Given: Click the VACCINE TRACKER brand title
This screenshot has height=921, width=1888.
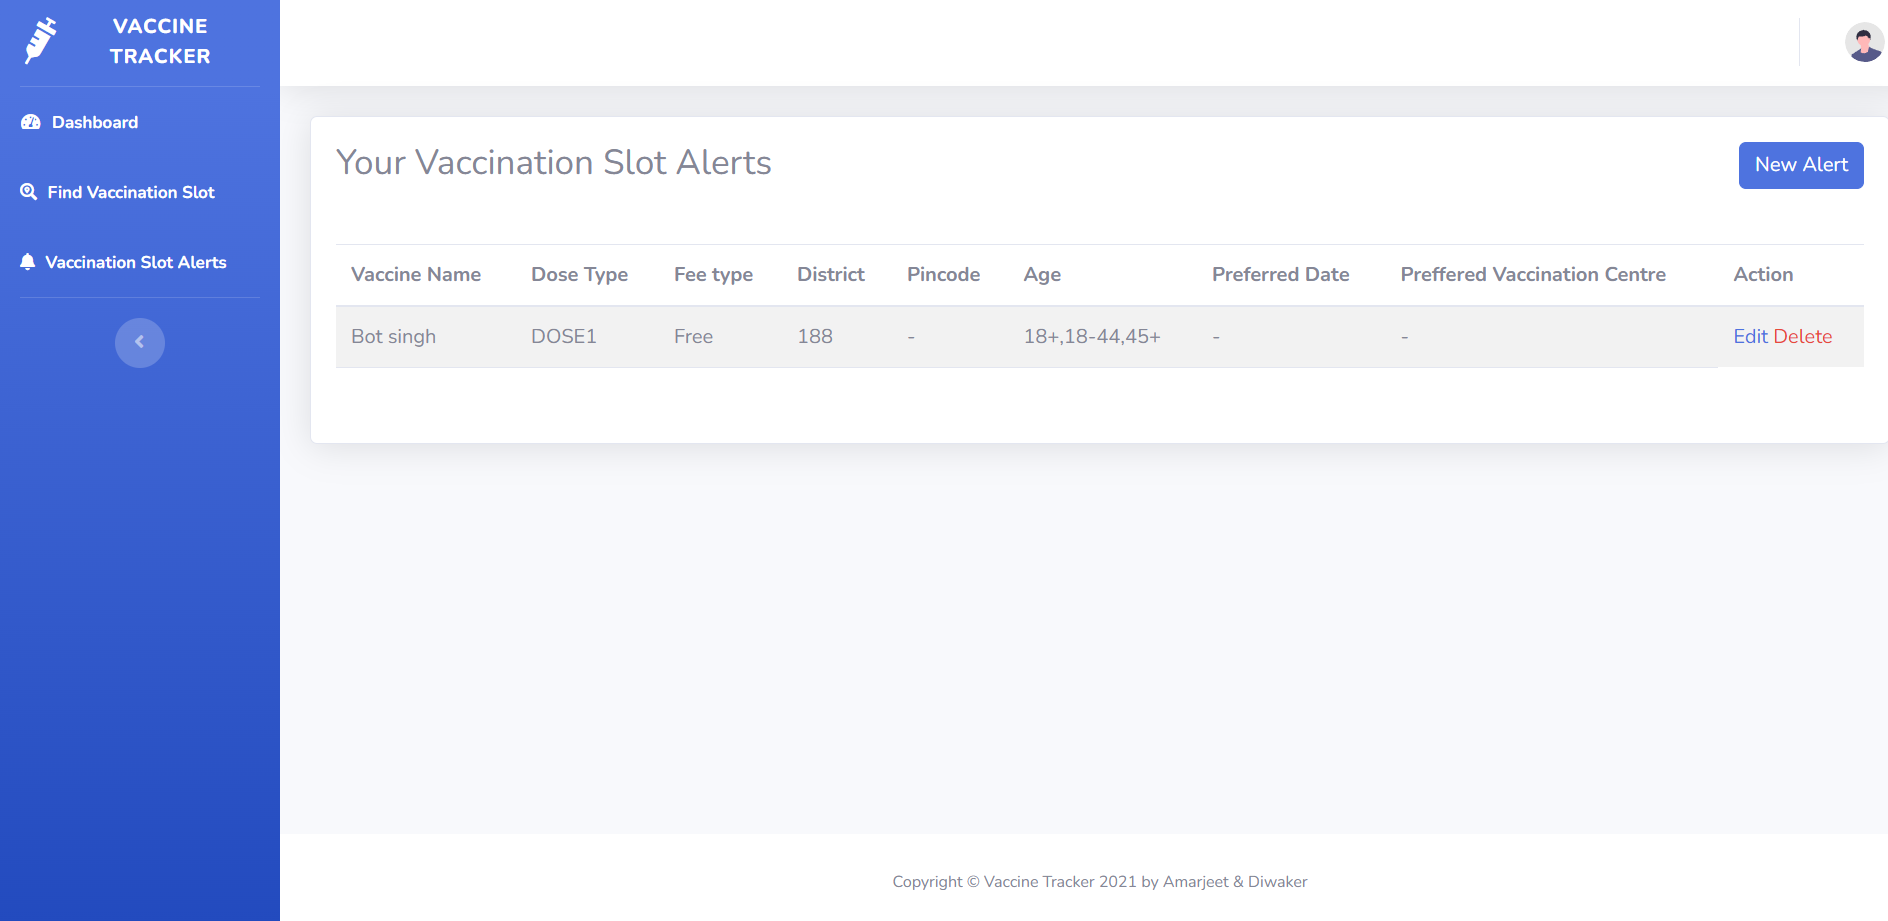Looking at the screenshot, I should 160,41.
